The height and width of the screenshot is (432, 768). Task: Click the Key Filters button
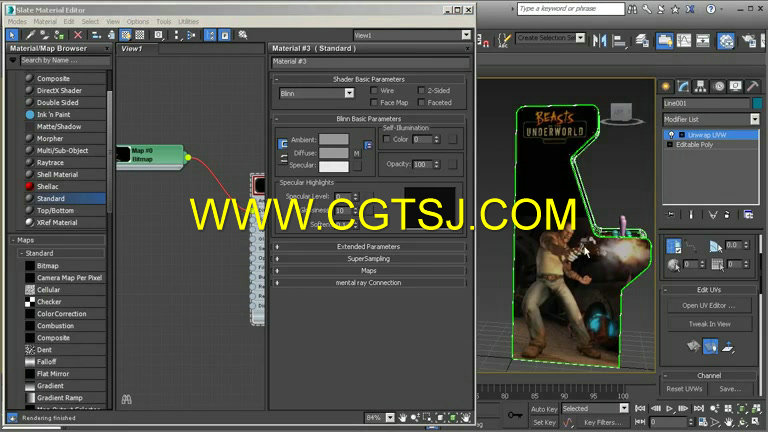point(602,422)
